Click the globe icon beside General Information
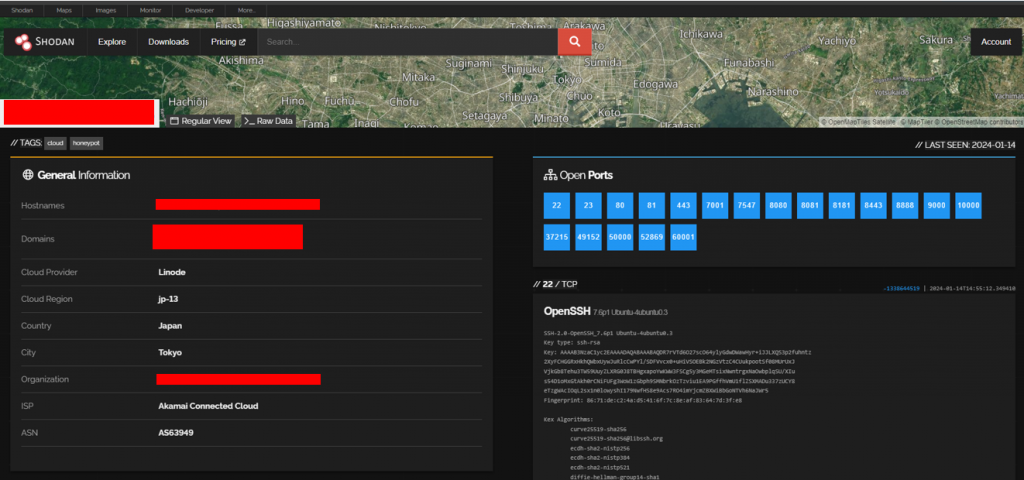The height and width of the screenshot is (480, 1024). point(28,175)
